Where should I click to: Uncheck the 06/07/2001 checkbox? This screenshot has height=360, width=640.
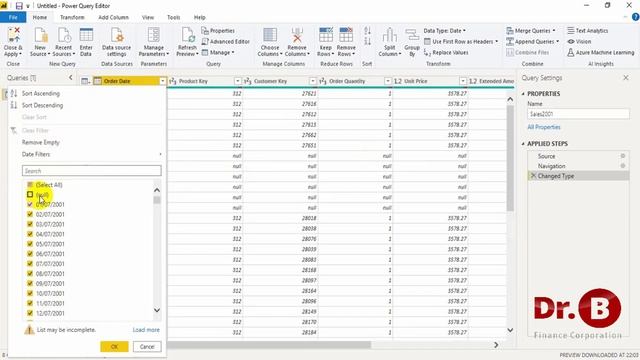click(30, 254)
